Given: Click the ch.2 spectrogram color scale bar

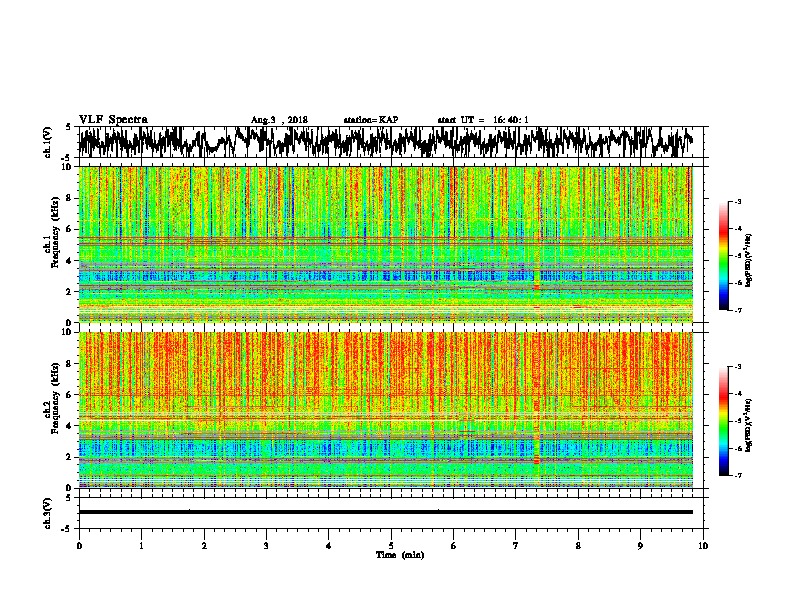Looking at the screenshot, I should [723, 421].
